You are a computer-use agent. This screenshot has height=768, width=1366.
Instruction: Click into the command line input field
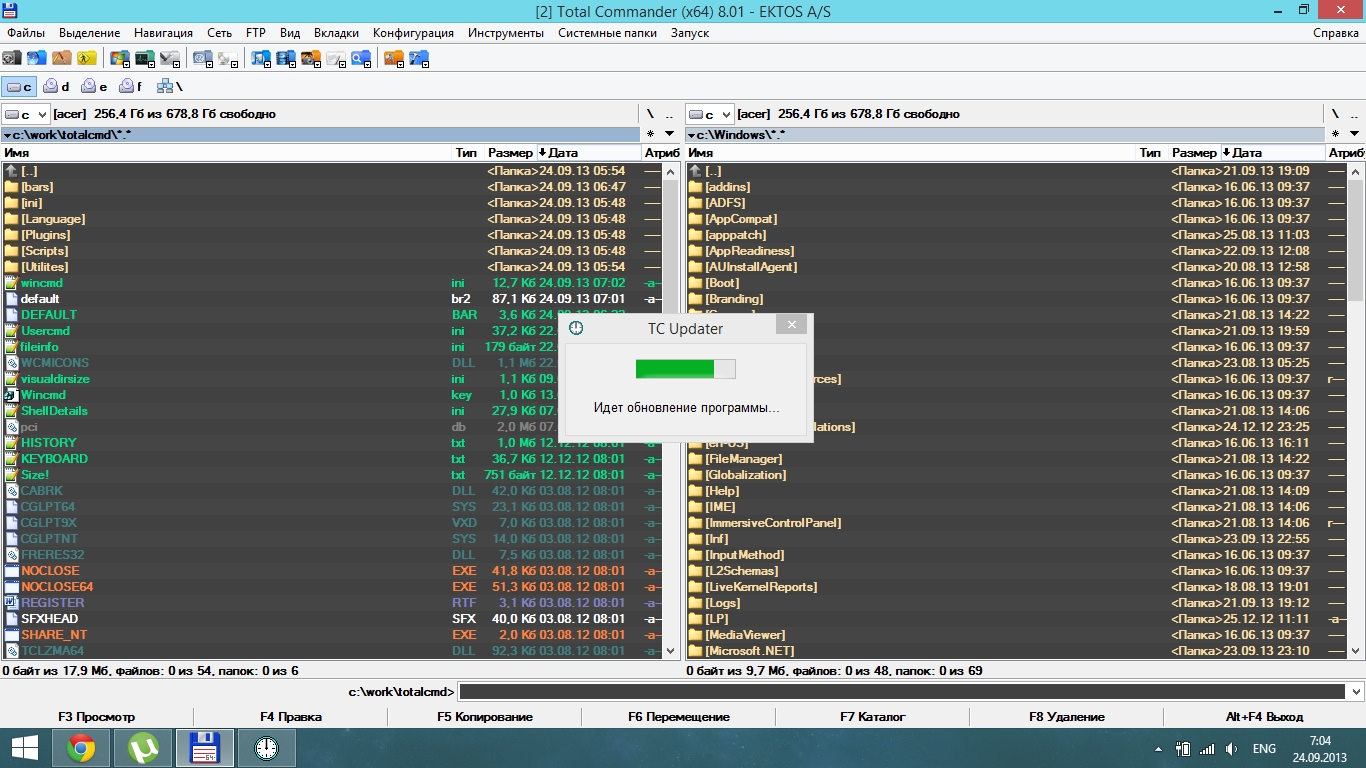coord(902,692)
